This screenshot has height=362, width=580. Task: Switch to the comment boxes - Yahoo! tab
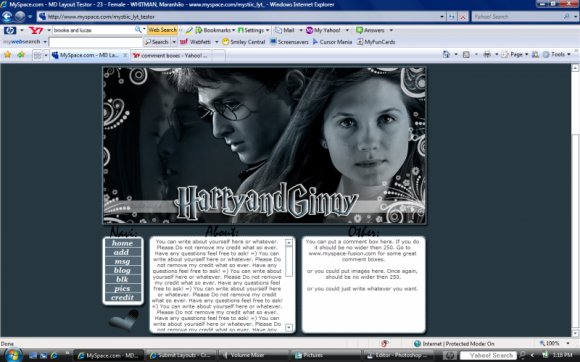[171, 56]
